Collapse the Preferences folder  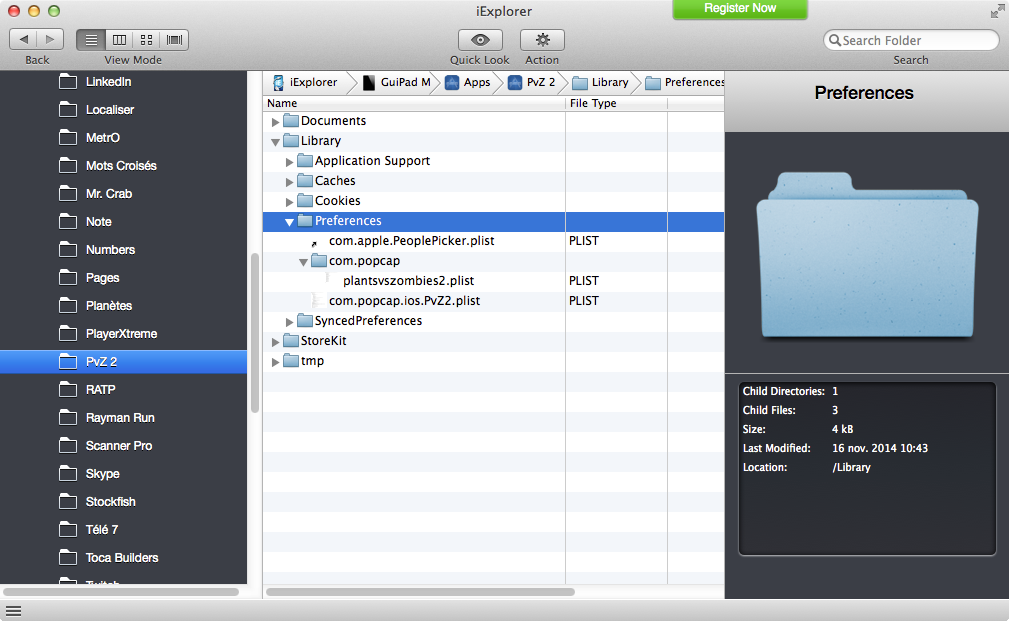pyautogui.click(x=290, y=222)
